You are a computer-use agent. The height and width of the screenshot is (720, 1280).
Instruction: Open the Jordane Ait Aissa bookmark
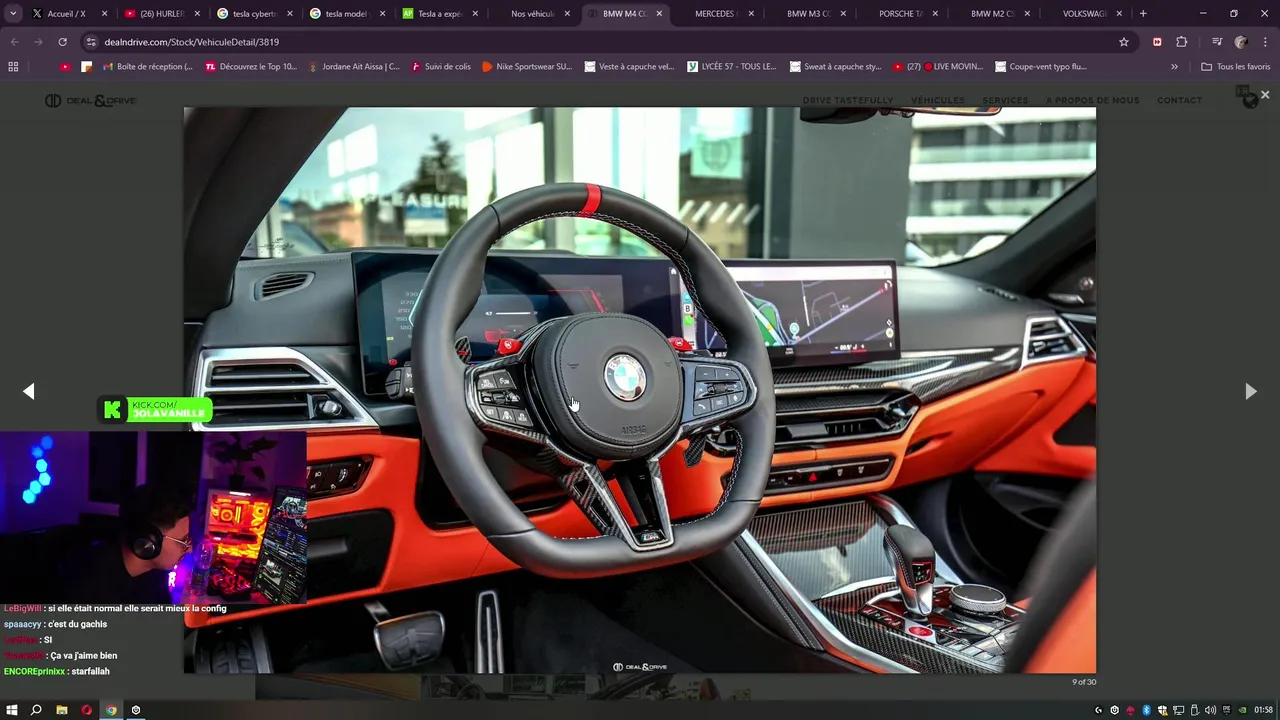point(354,66)
